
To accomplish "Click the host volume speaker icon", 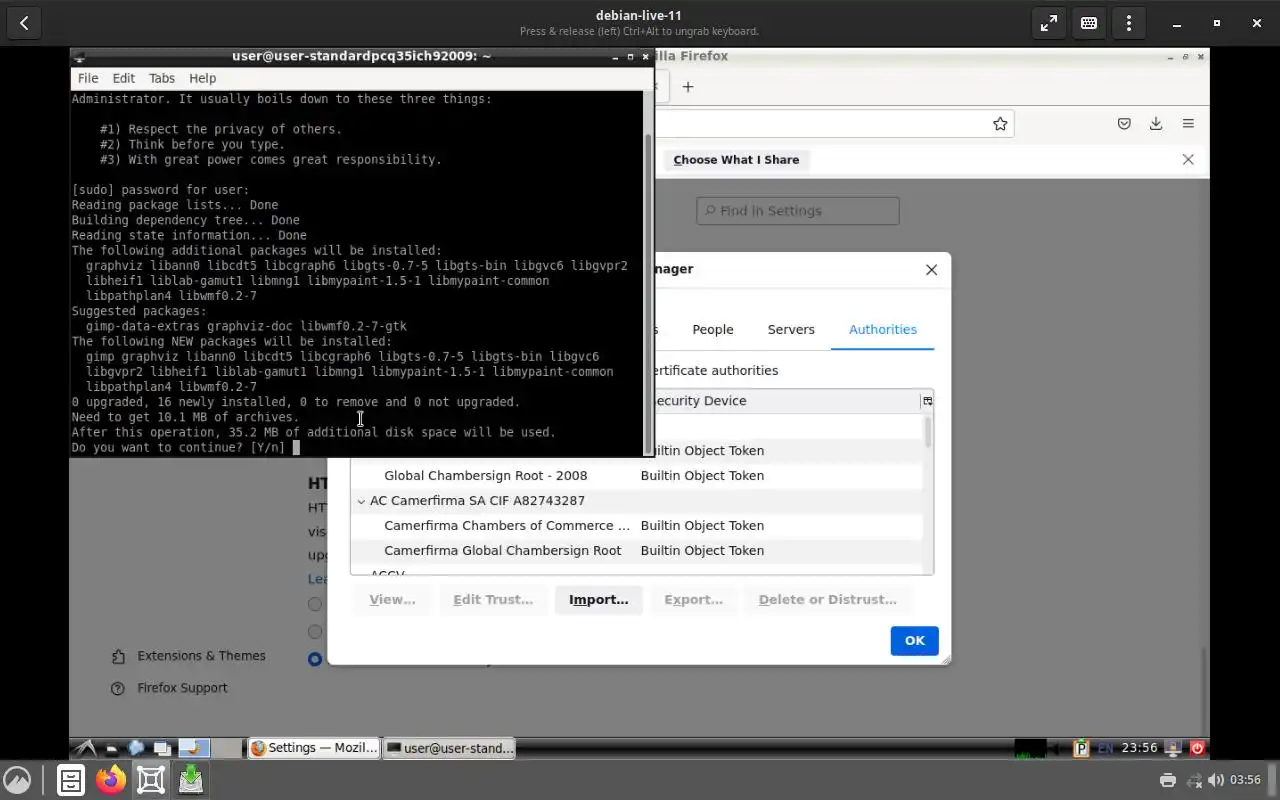I will (x=1216, y=780).
